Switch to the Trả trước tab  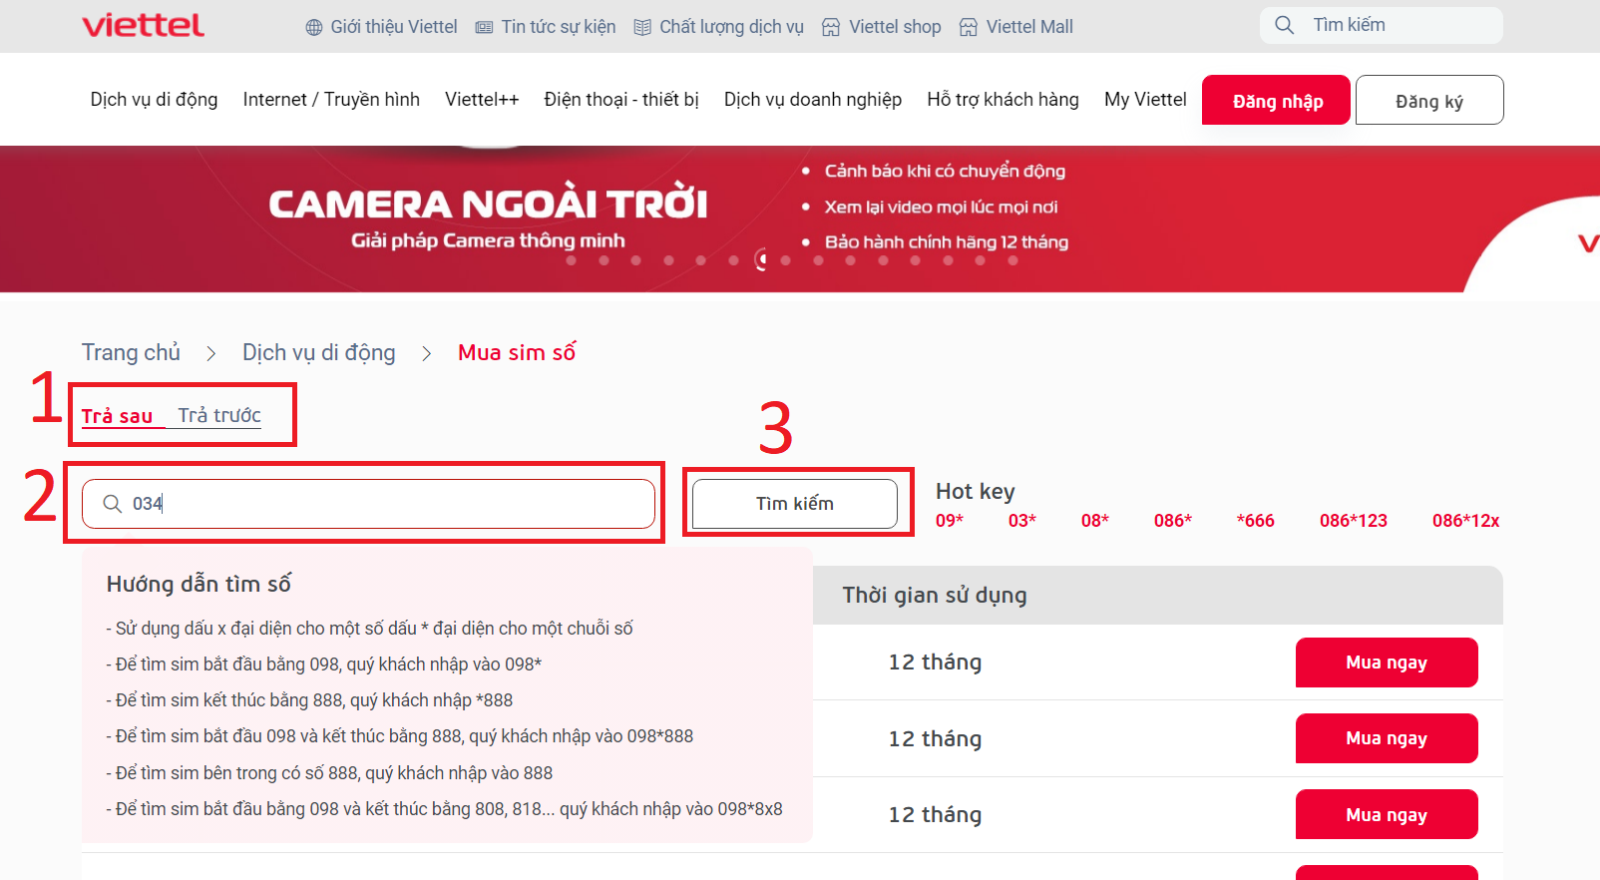tap(219, 415)
